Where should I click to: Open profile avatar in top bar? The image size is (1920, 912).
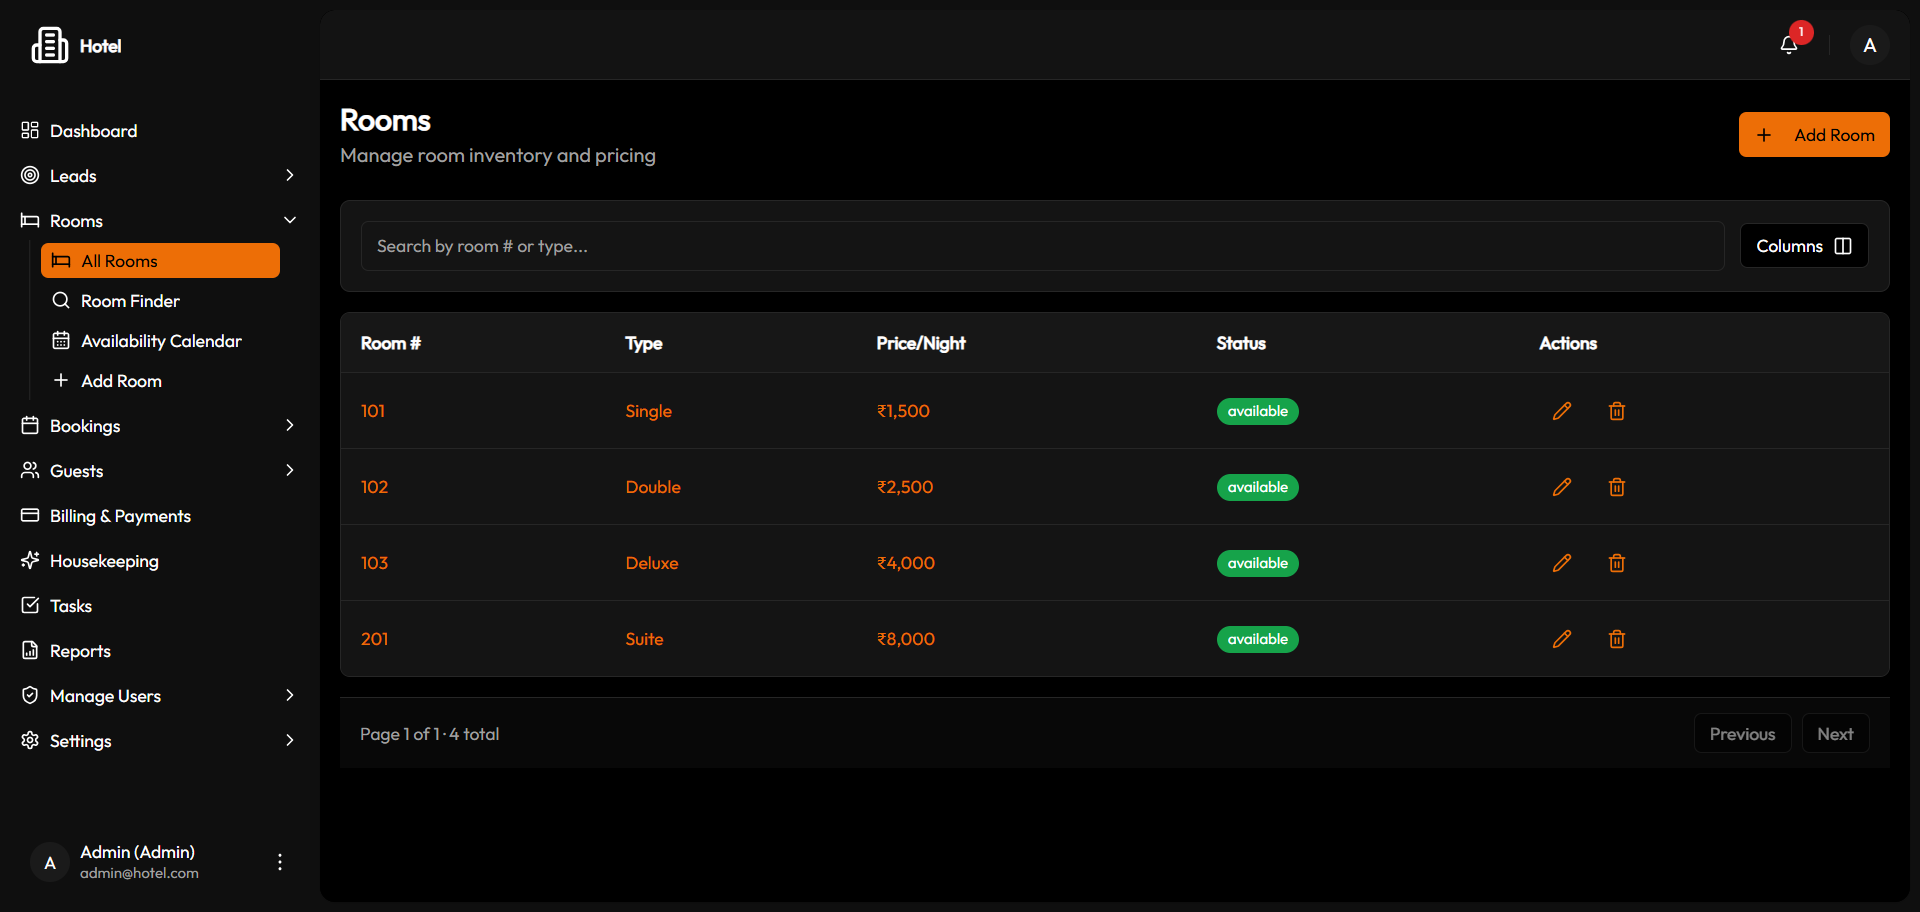pos(1869,45)
